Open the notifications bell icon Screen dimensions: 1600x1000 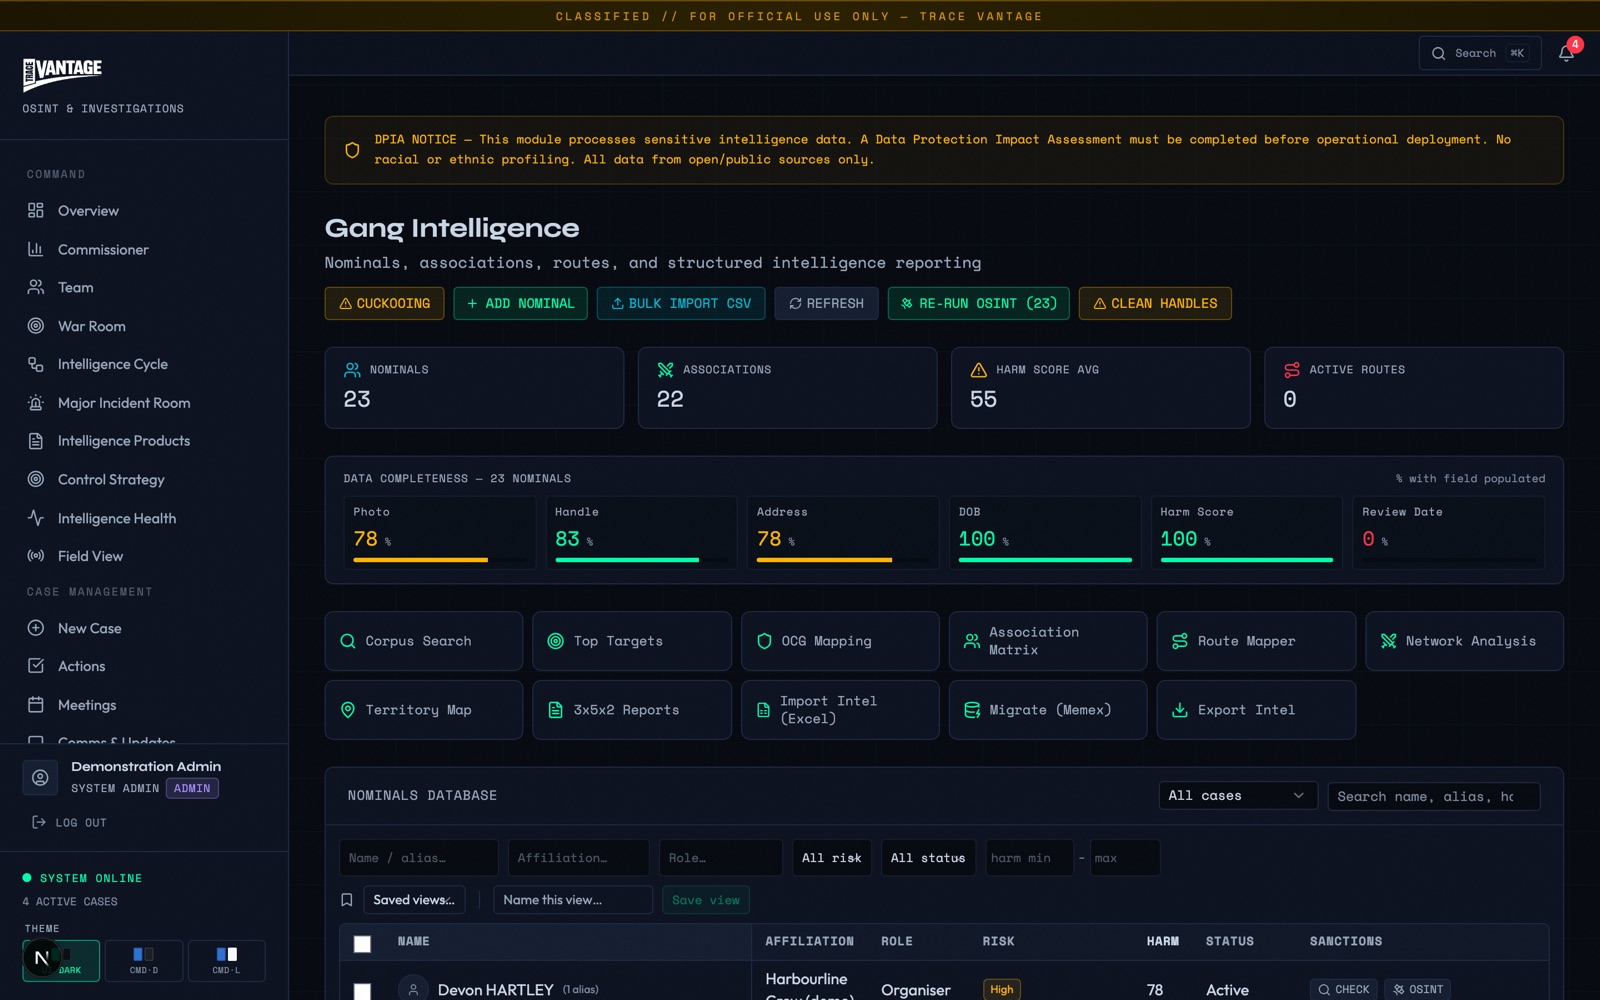click(x=1566, y=53)
